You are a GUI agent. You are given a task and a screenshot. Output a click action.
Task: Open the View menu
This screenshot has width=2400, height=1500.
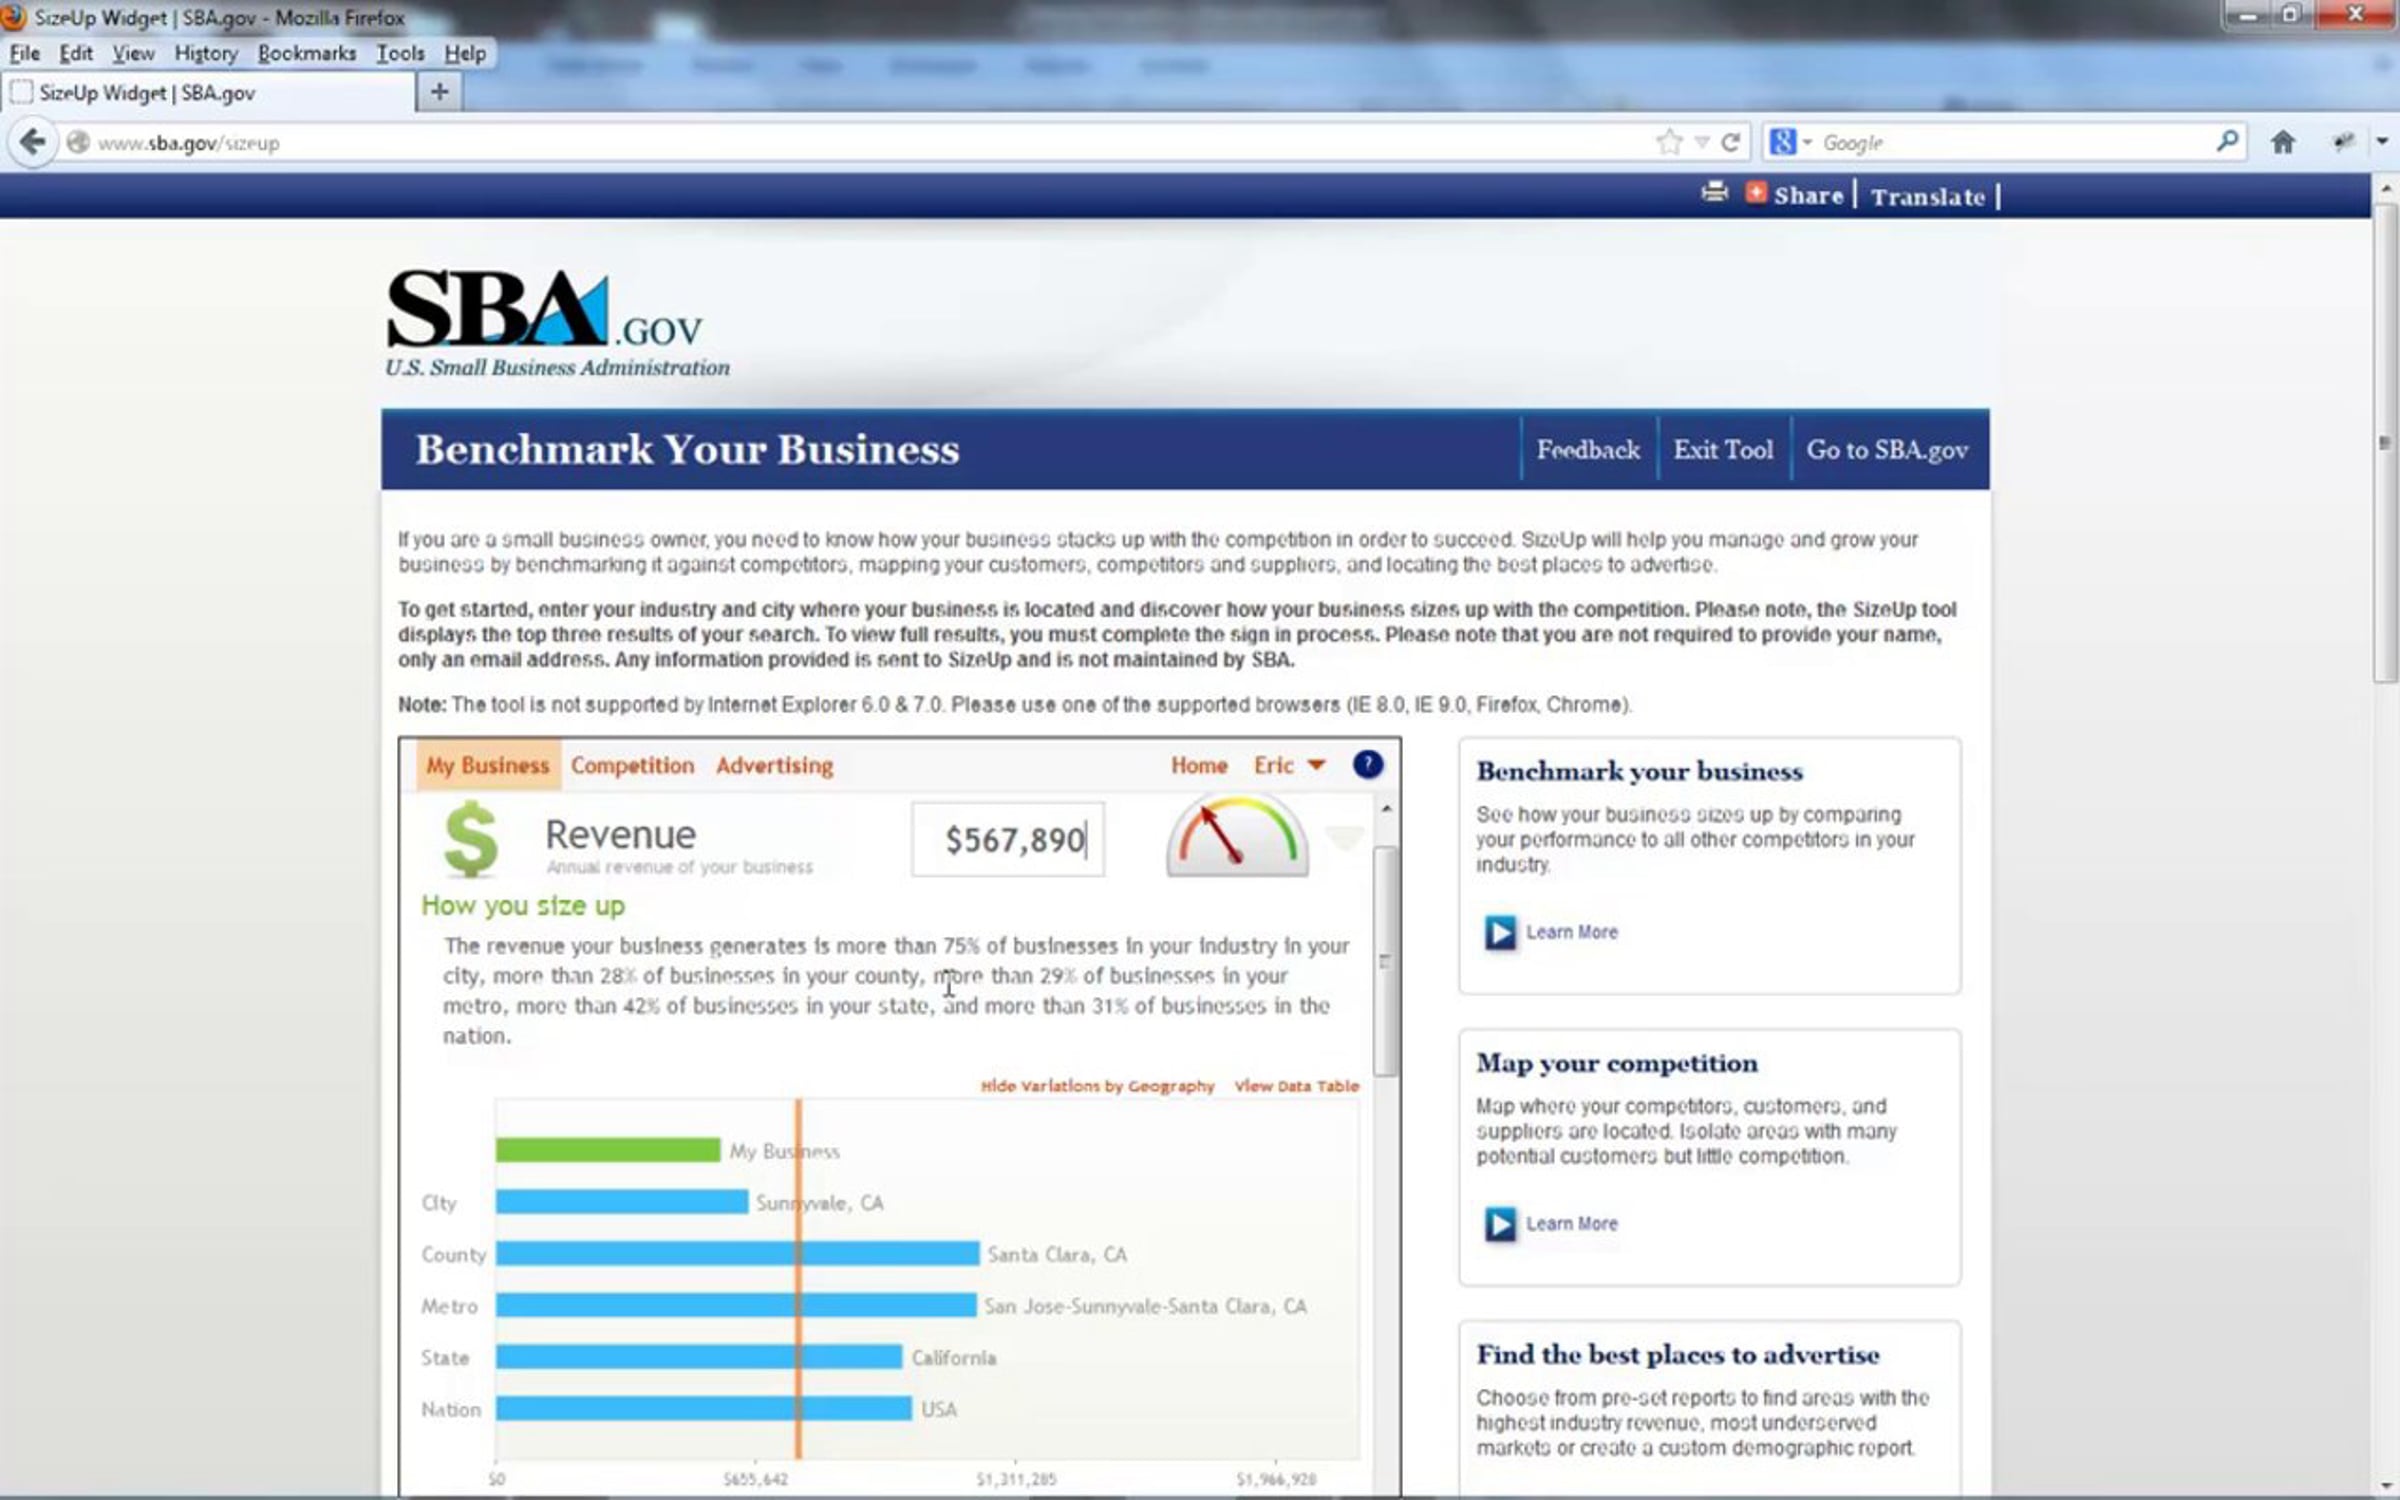pyautogui.click(x=133, y=53)
